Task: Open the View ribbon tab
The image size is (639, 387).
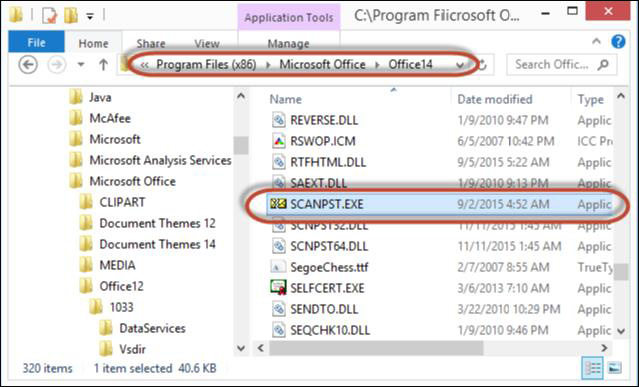Action: point(207,43)
